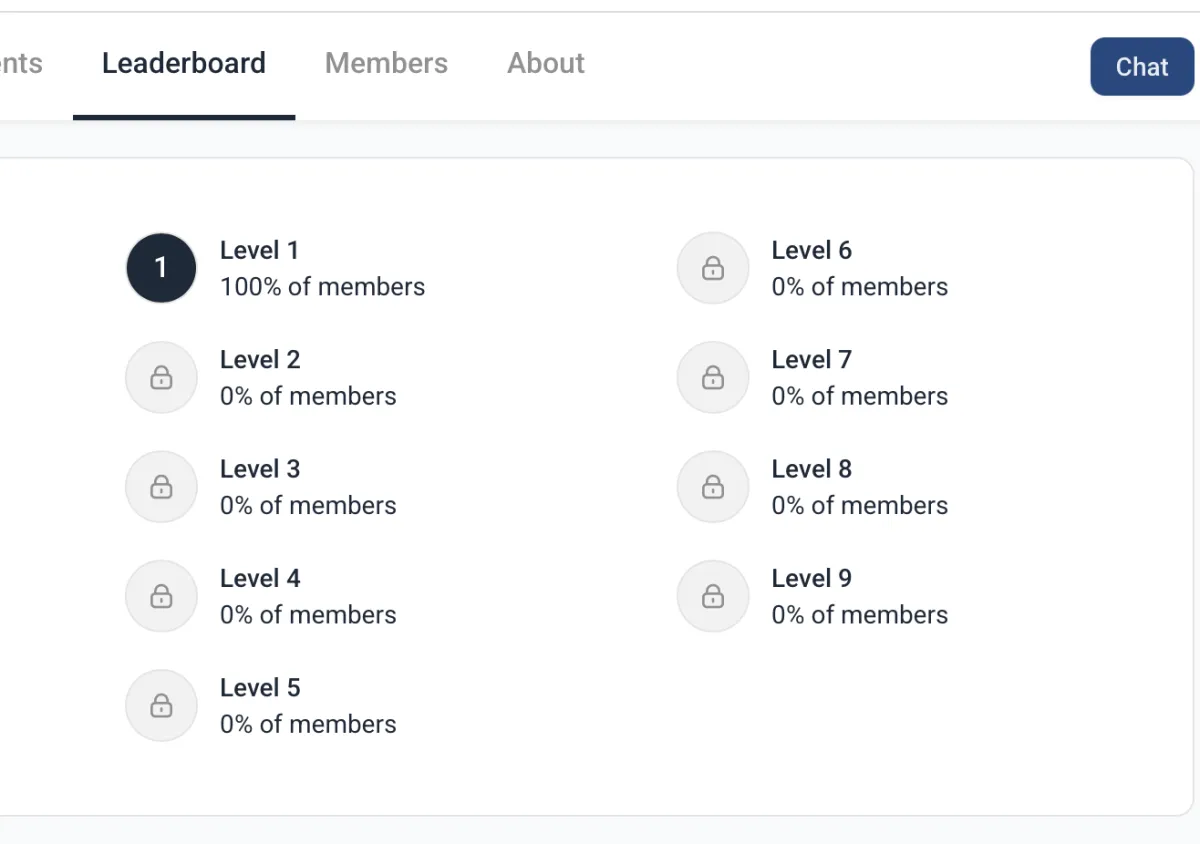Screen dimensions: 1200x844
Task: Select the Level 7 lock icon
Action: 713,377
